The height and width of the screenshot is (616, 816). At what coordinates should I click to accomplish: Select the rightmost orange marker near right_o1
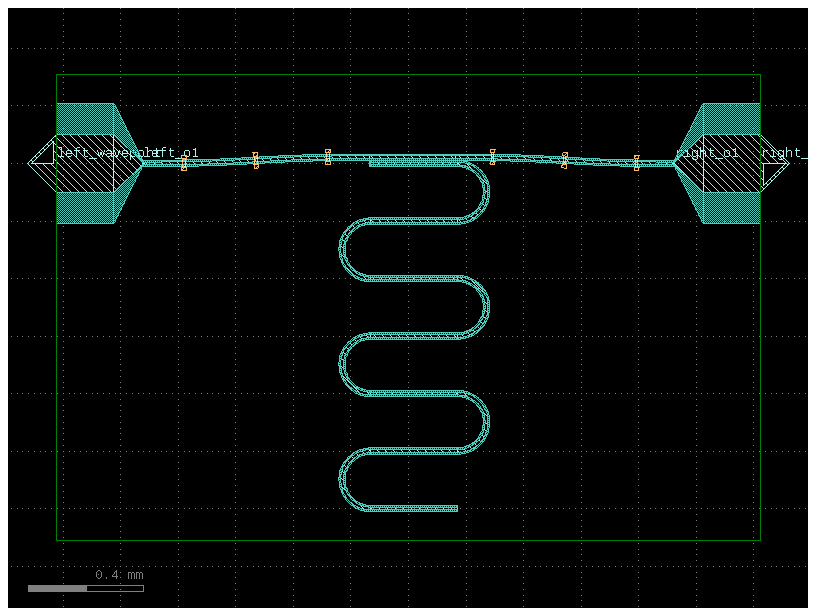[636, 162]
